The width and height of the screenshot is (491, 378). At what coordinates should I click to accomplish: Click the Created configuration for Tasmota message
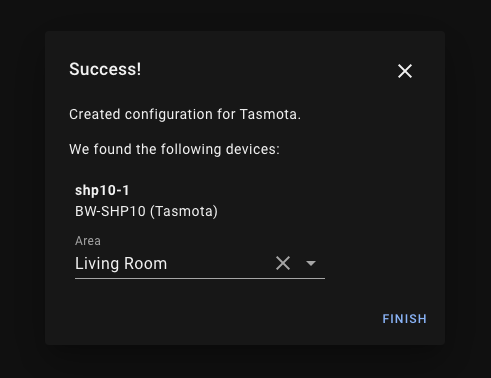[185, 114]
